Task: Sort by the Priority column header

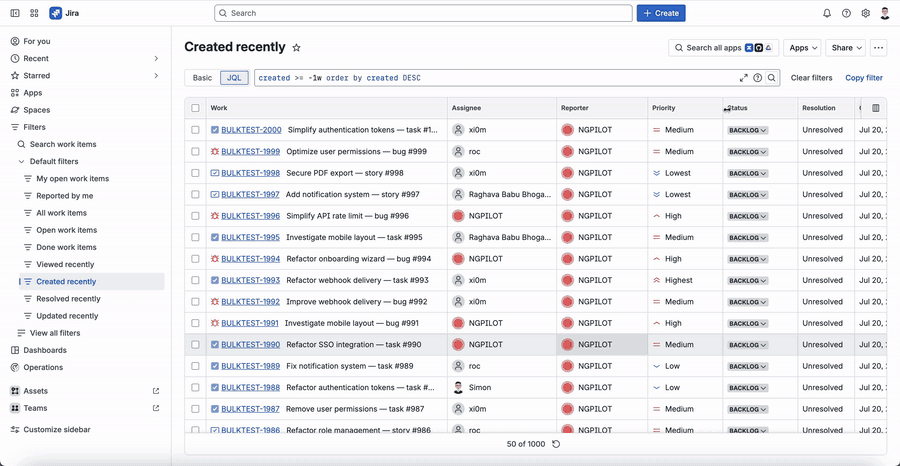Action: [664, 108]
